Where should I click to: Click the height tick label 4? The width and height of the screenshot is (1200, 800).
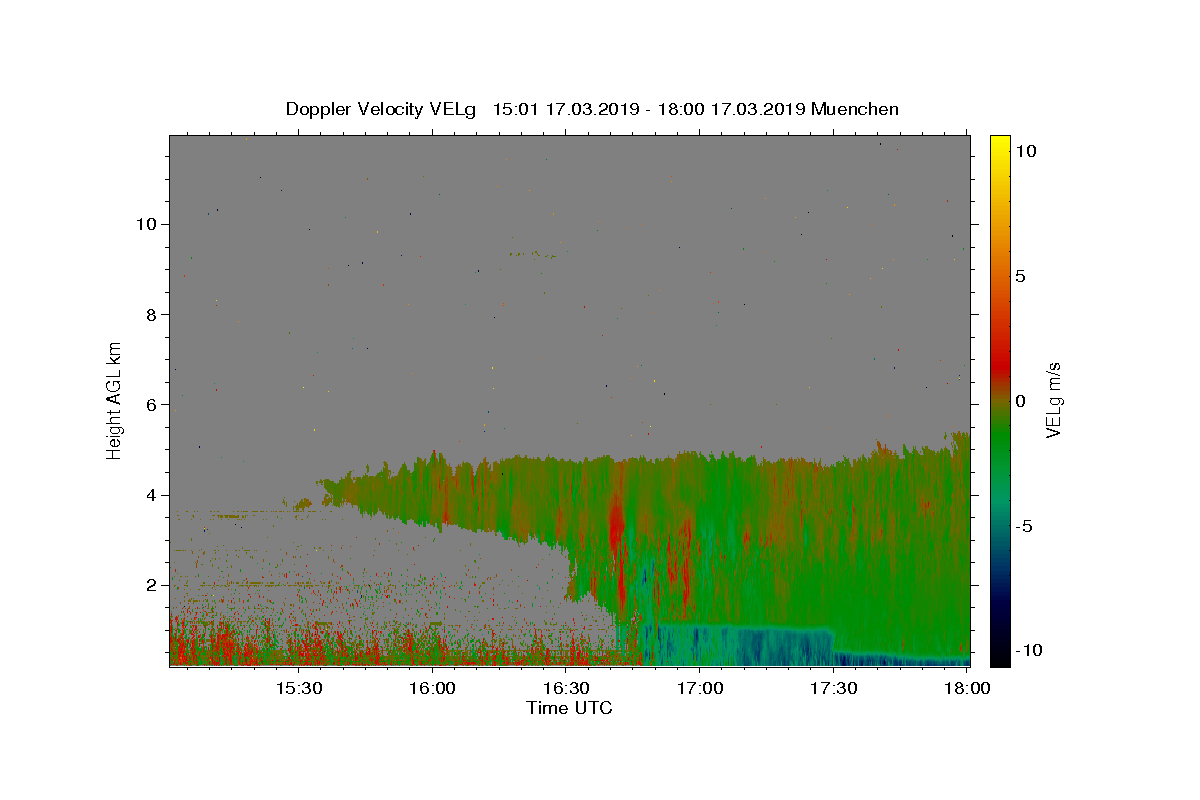(x=151, y=495)
